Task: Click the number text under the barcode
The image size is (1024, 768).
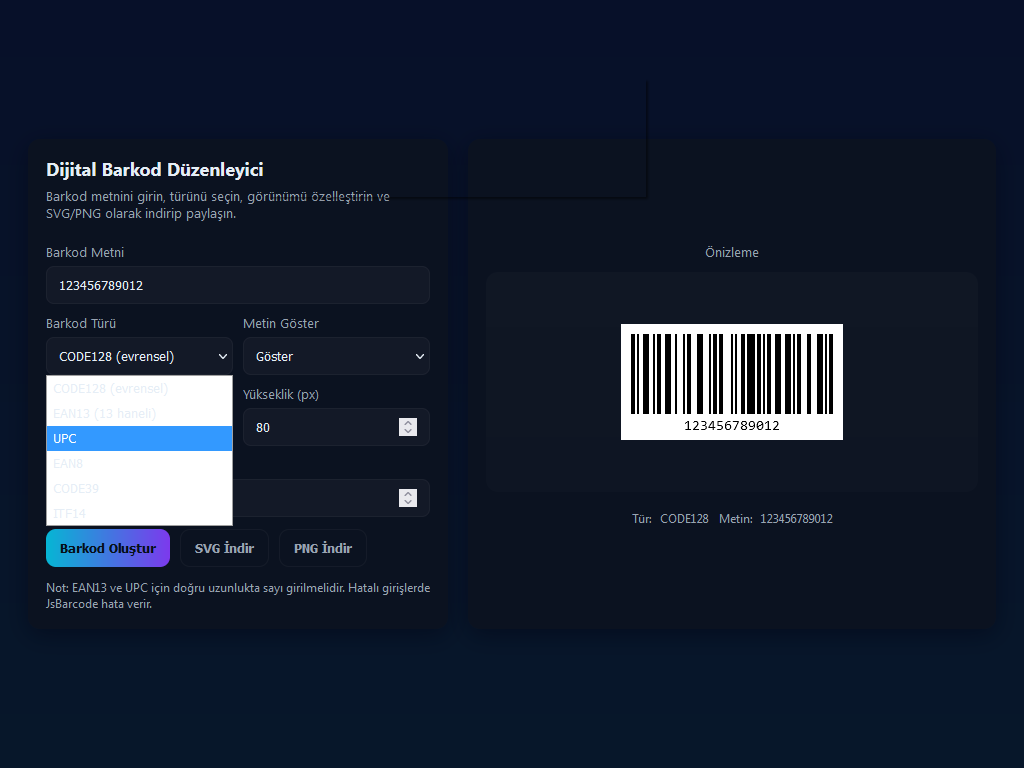Action: [x=731, y=426]
